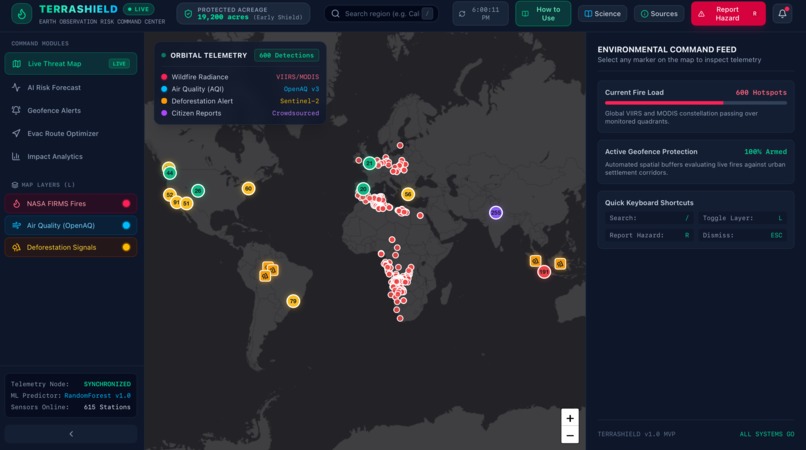Viewport: 806px width, 450px height.
Task: Open the Sources button
Action: click(659, 14)
